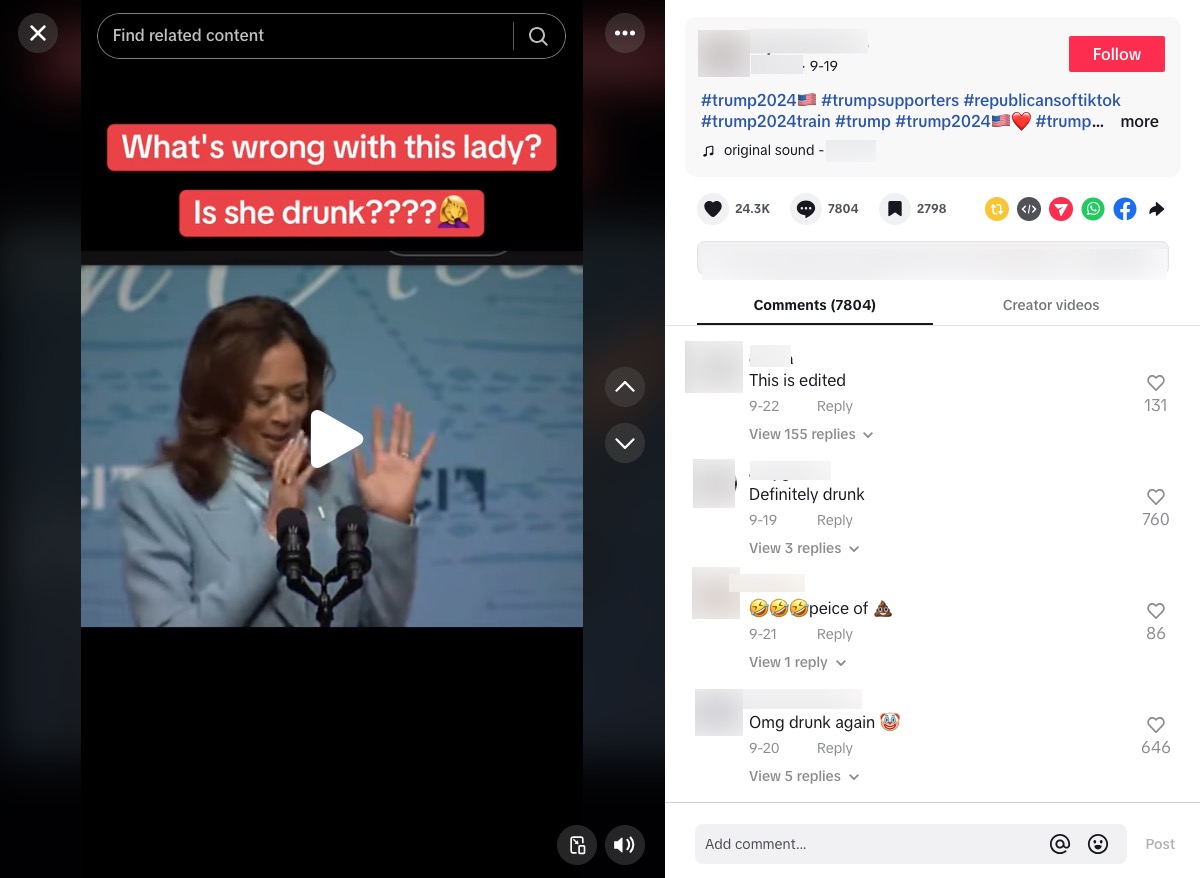Click the heart icon to like the video

tap(712, 209)
